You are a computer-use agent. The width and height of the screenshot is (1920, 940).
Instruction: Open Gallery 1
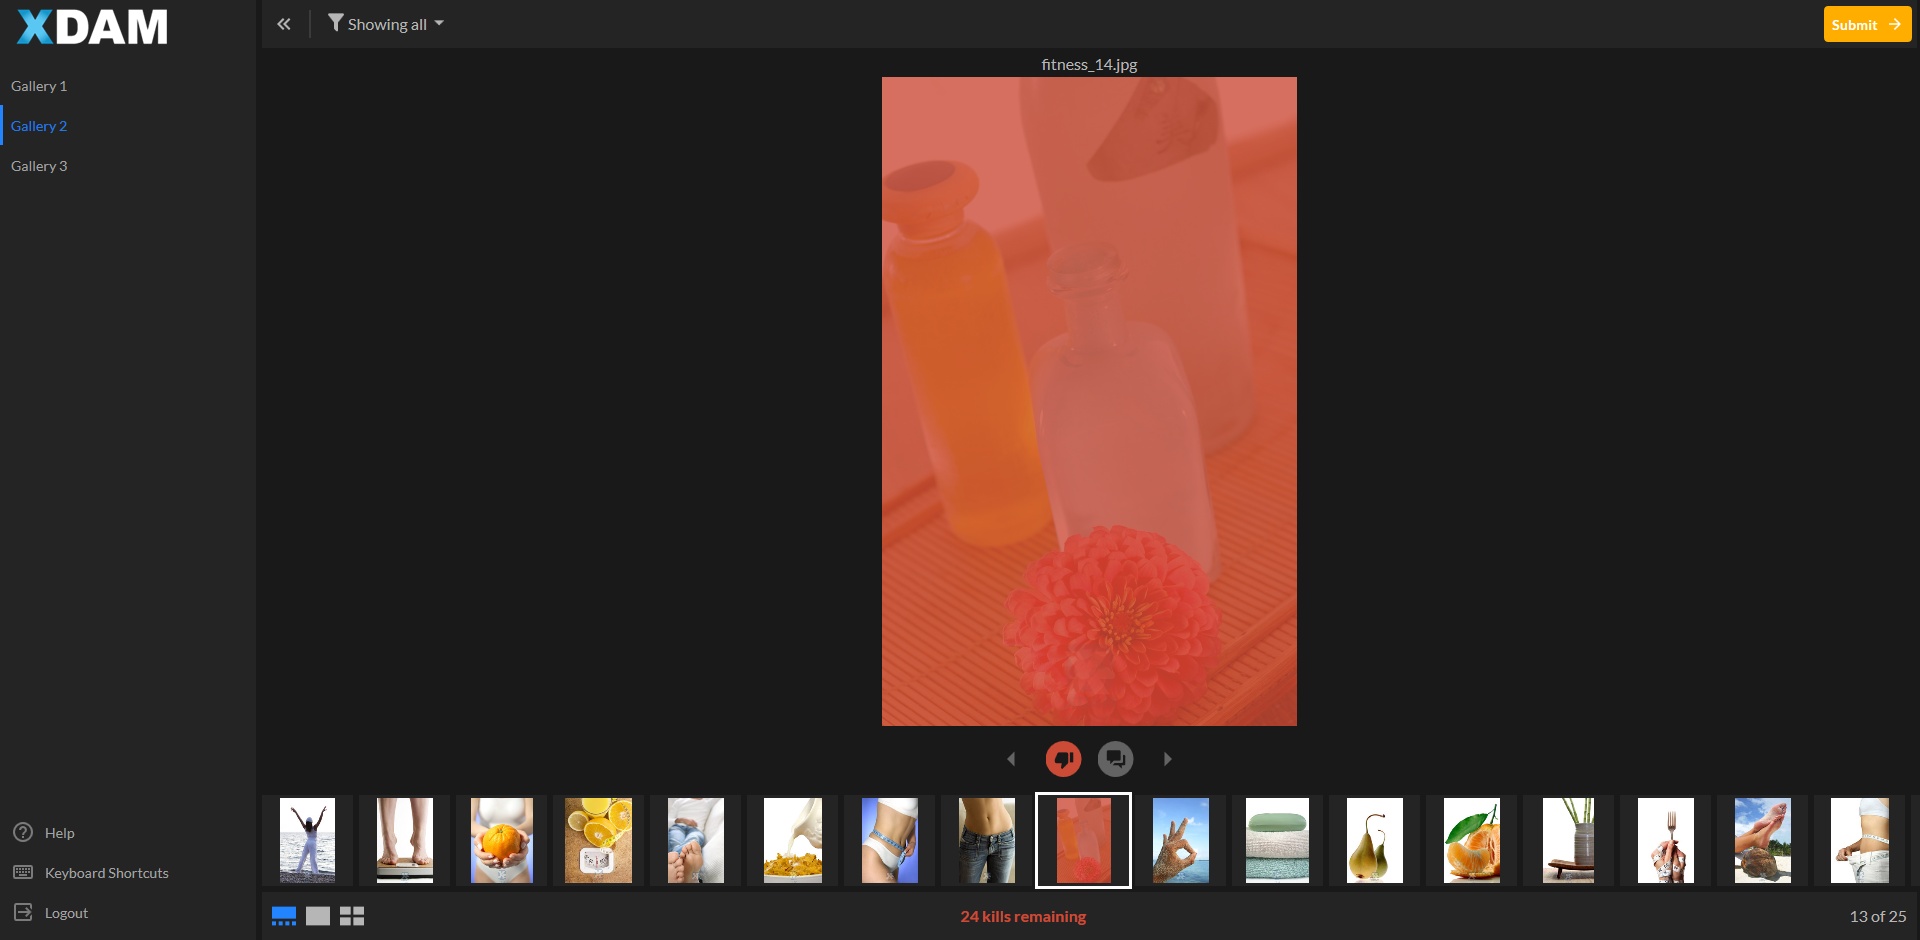tap(39, 86)
